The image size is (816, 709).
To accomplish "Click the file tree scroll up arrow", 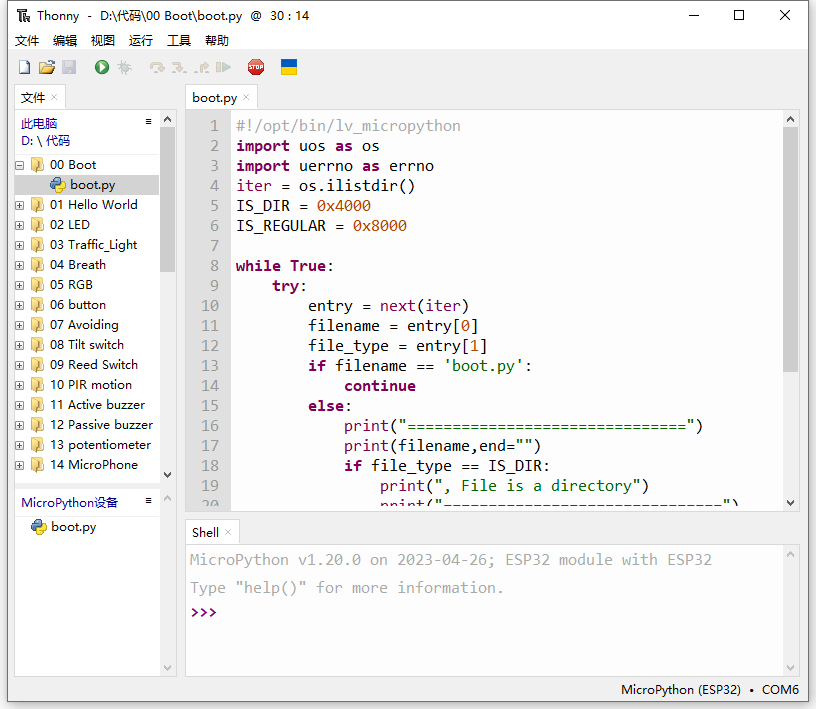I will [x=168, y=119].
